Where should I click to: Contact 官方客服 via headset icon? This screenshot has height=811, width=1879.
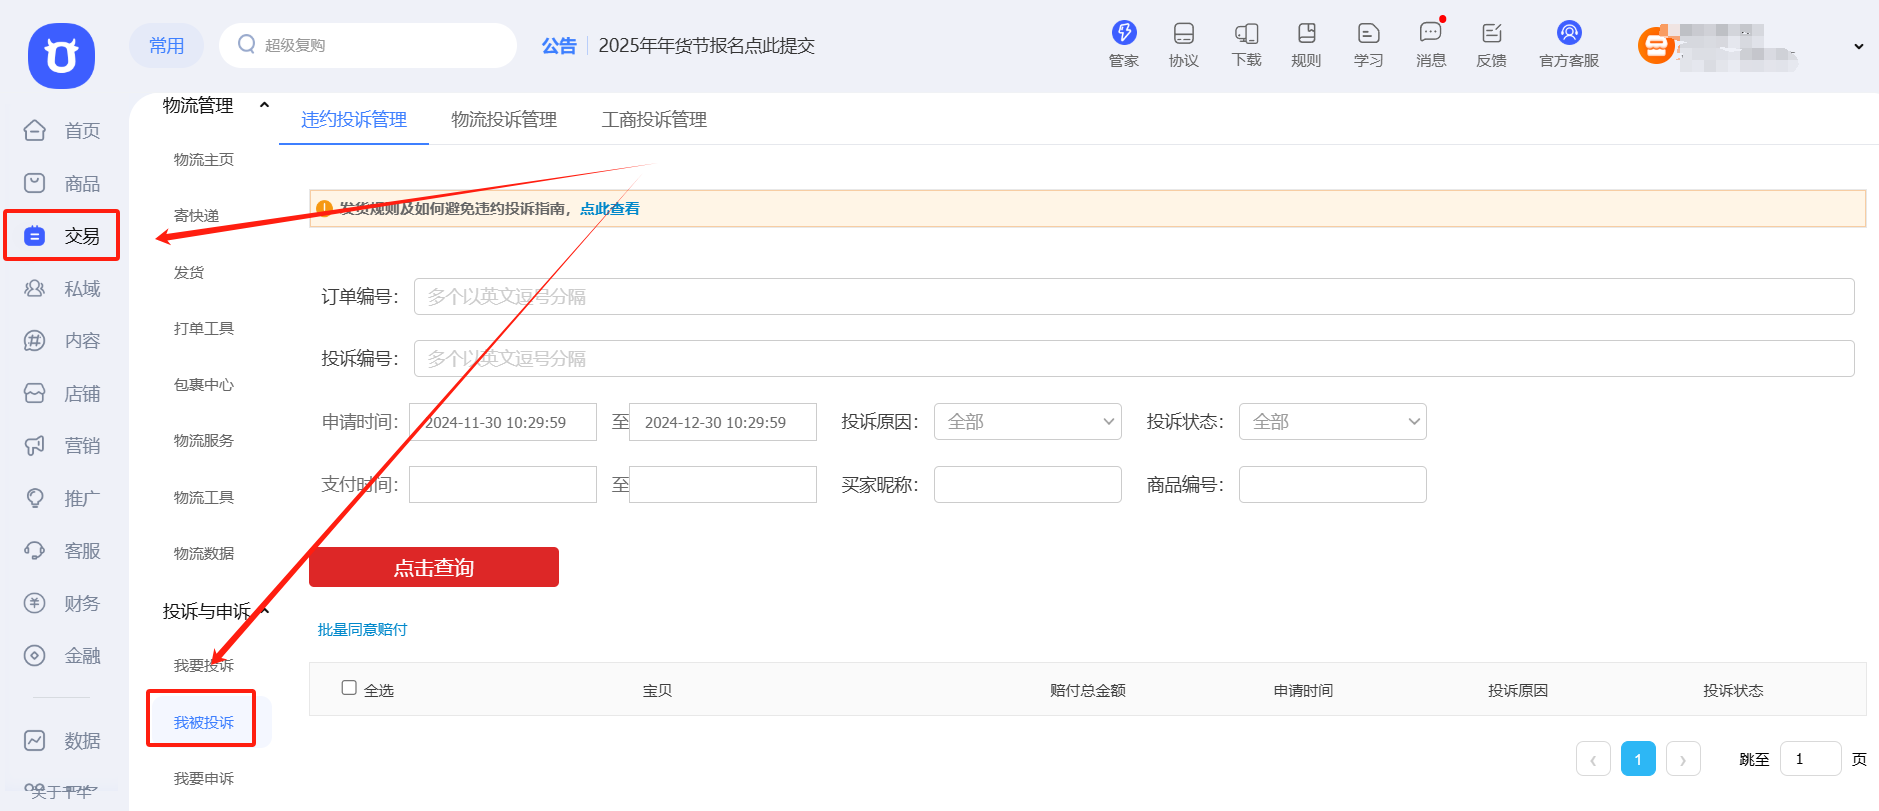1569,33
